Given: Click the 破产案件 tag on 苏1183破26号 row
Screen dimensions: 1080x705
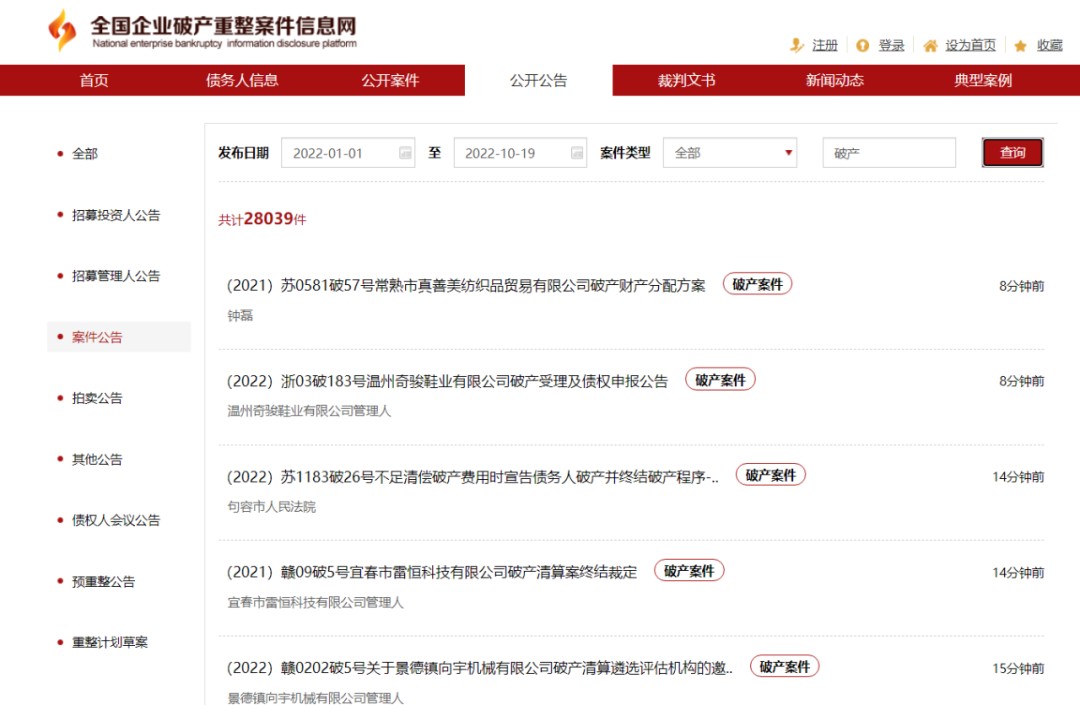Looking at the screenshot, I should (770, 475).
